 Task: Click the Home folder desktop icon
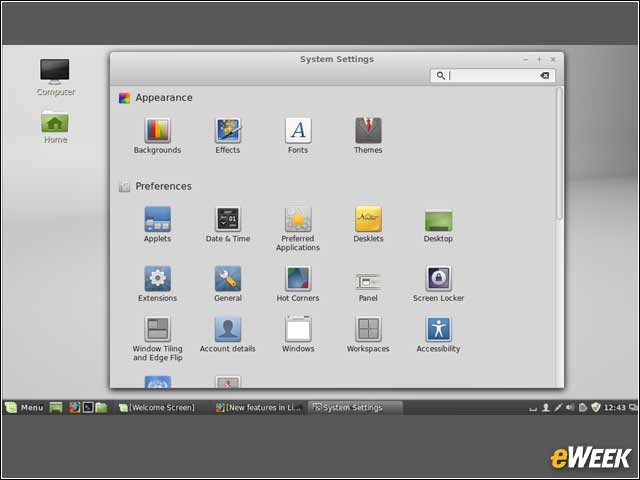[x=55, y=127]
